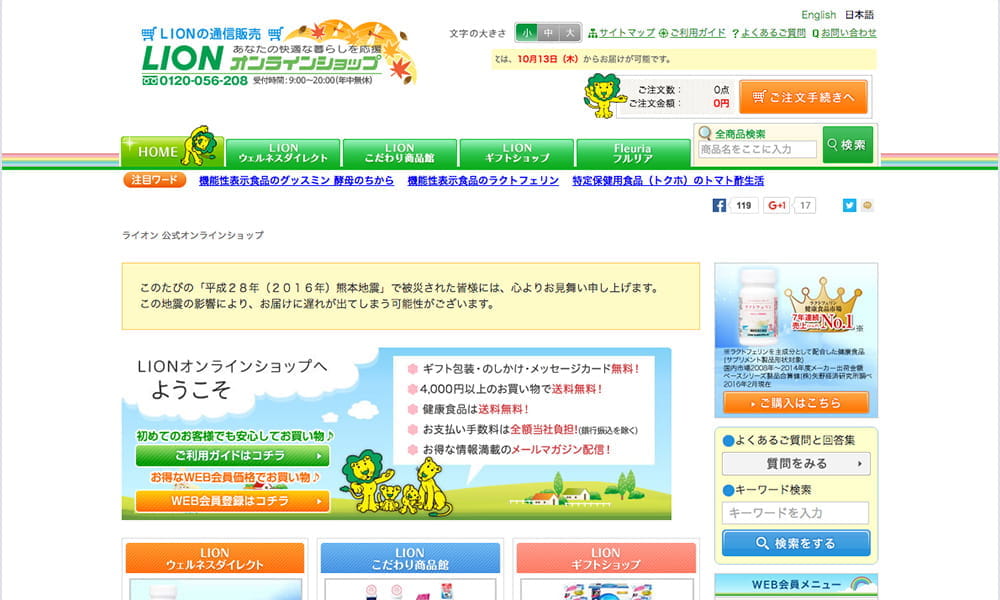Focus the product name search field

(757, 149)
